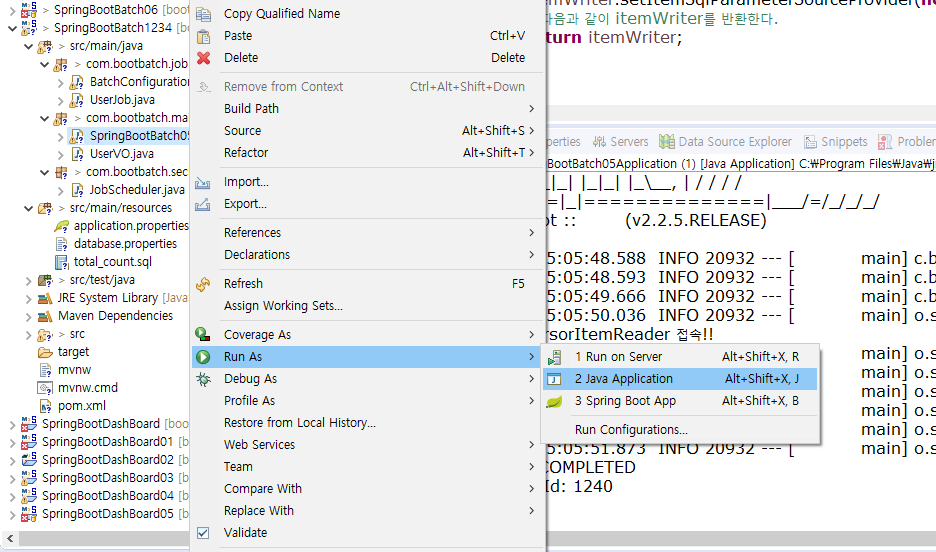The image size is (936, 552).
Task: Open the Replace With submenu
Action: [368, 511]
